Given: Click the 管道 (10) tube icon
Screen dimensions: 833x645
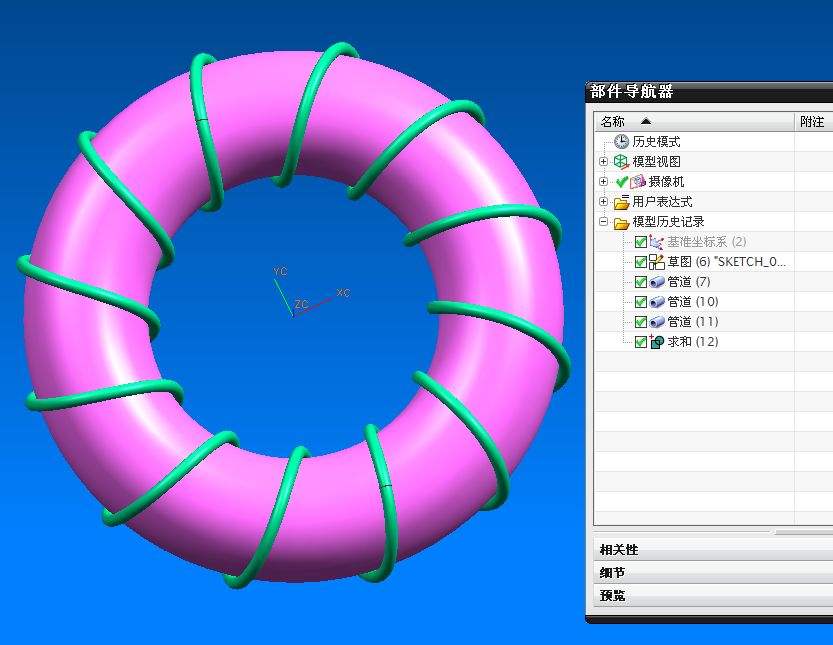Looking at the screenshot, I should 657,302.
